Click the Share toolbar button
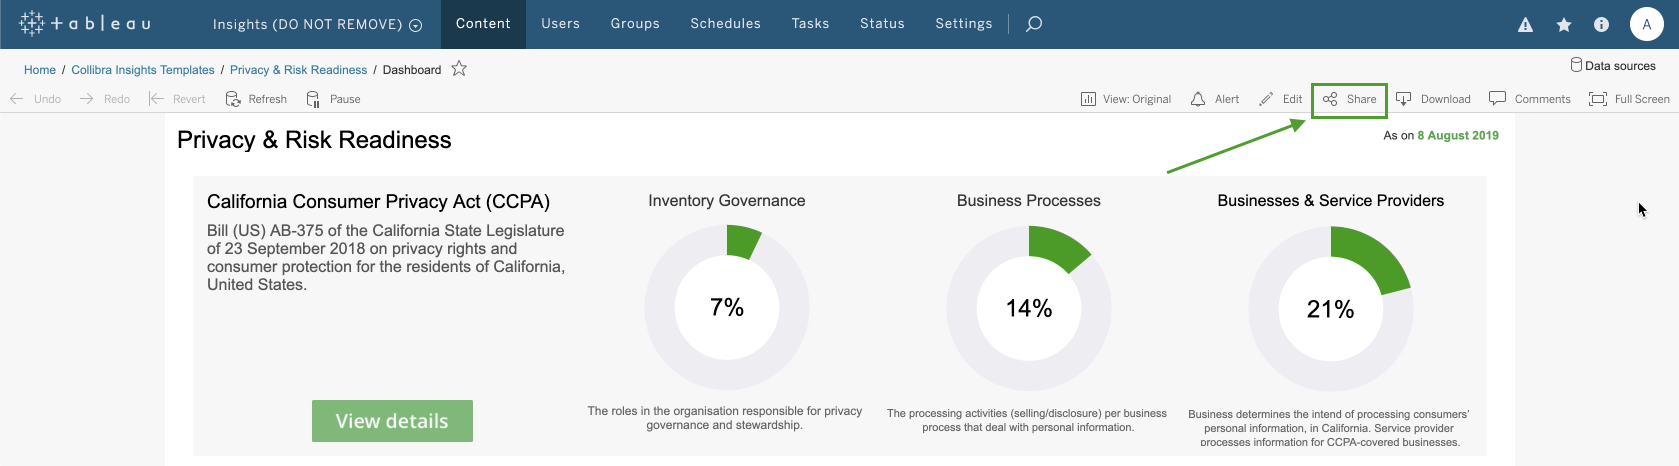Screen dimensions: 1679x466 coord(1349,99)
